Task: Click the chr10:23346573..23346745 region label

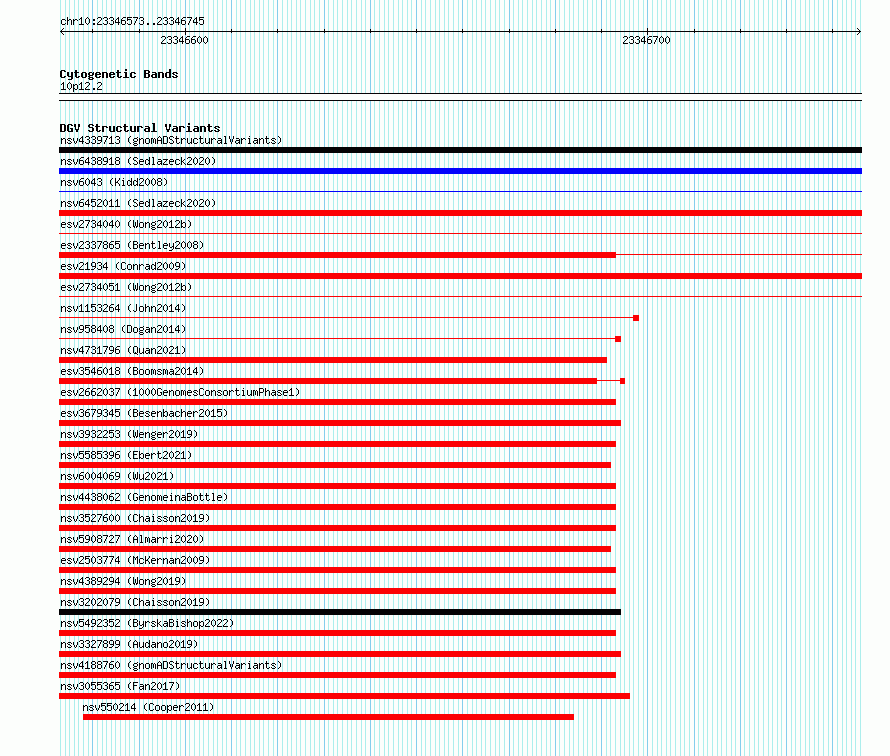Action: 132,21
